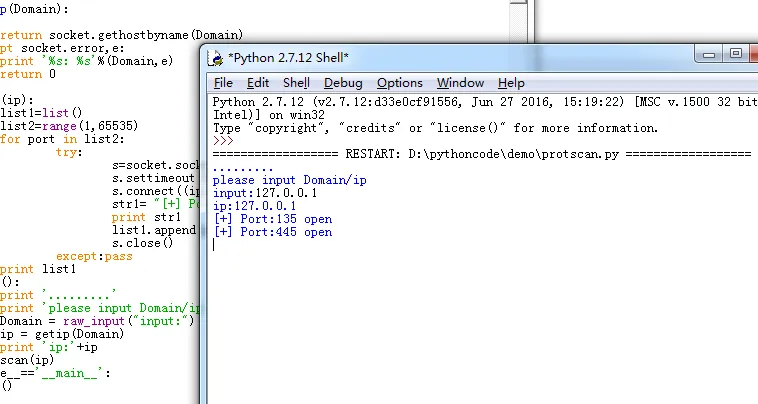Screen dimensions: 758x404
Task: Minimize the Python 2.7.12 Shell window
Action: (710, 54)
